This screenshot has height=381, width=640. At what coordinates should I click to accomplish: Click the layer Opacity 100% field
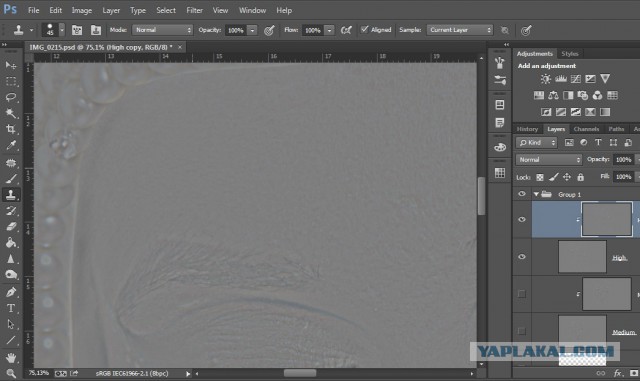pyautogui.click(x=623, y=160)
